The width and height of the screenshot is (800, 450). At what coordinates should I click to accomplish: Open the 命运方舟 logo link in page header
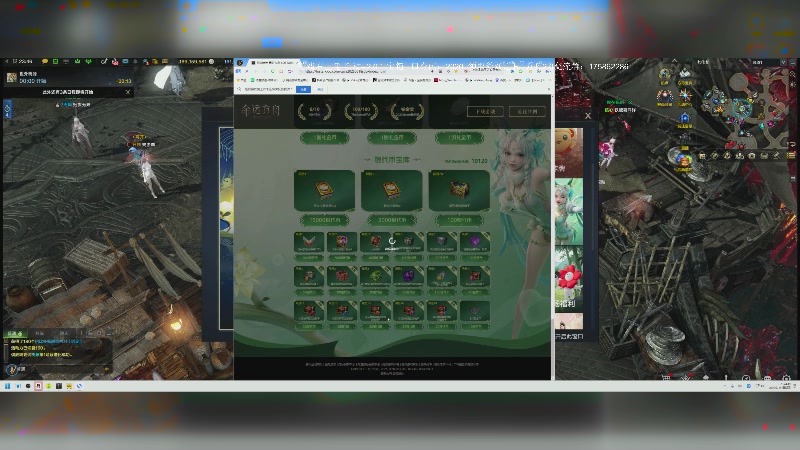pos(261,111)
